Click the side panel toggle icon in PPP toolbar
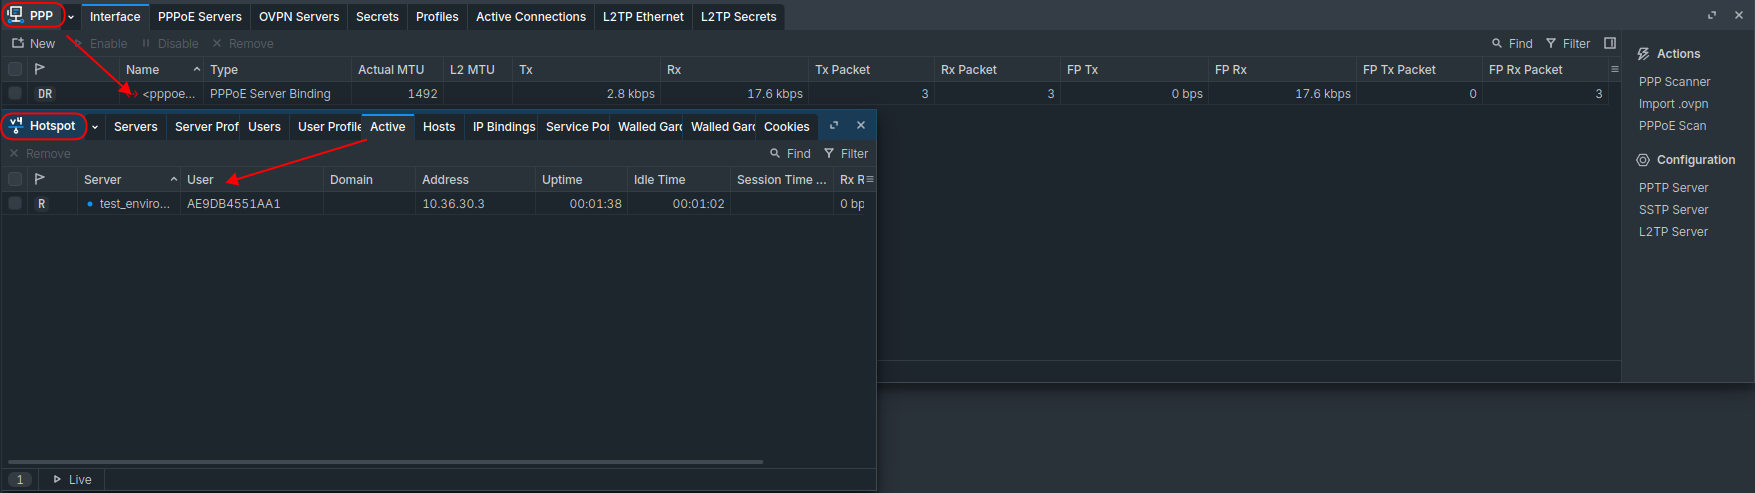 tap(1610, 43)
